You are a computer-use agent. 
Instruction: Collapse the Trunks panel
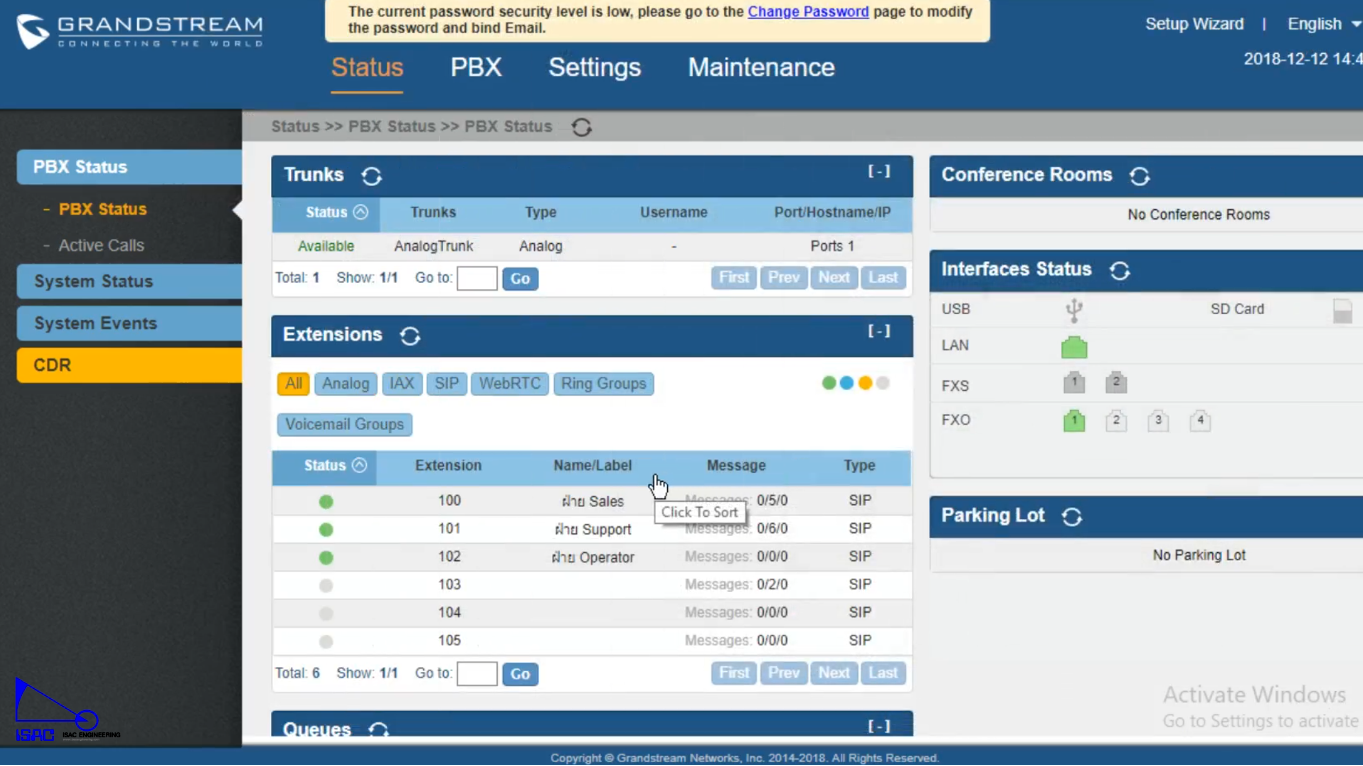point(878,172)
